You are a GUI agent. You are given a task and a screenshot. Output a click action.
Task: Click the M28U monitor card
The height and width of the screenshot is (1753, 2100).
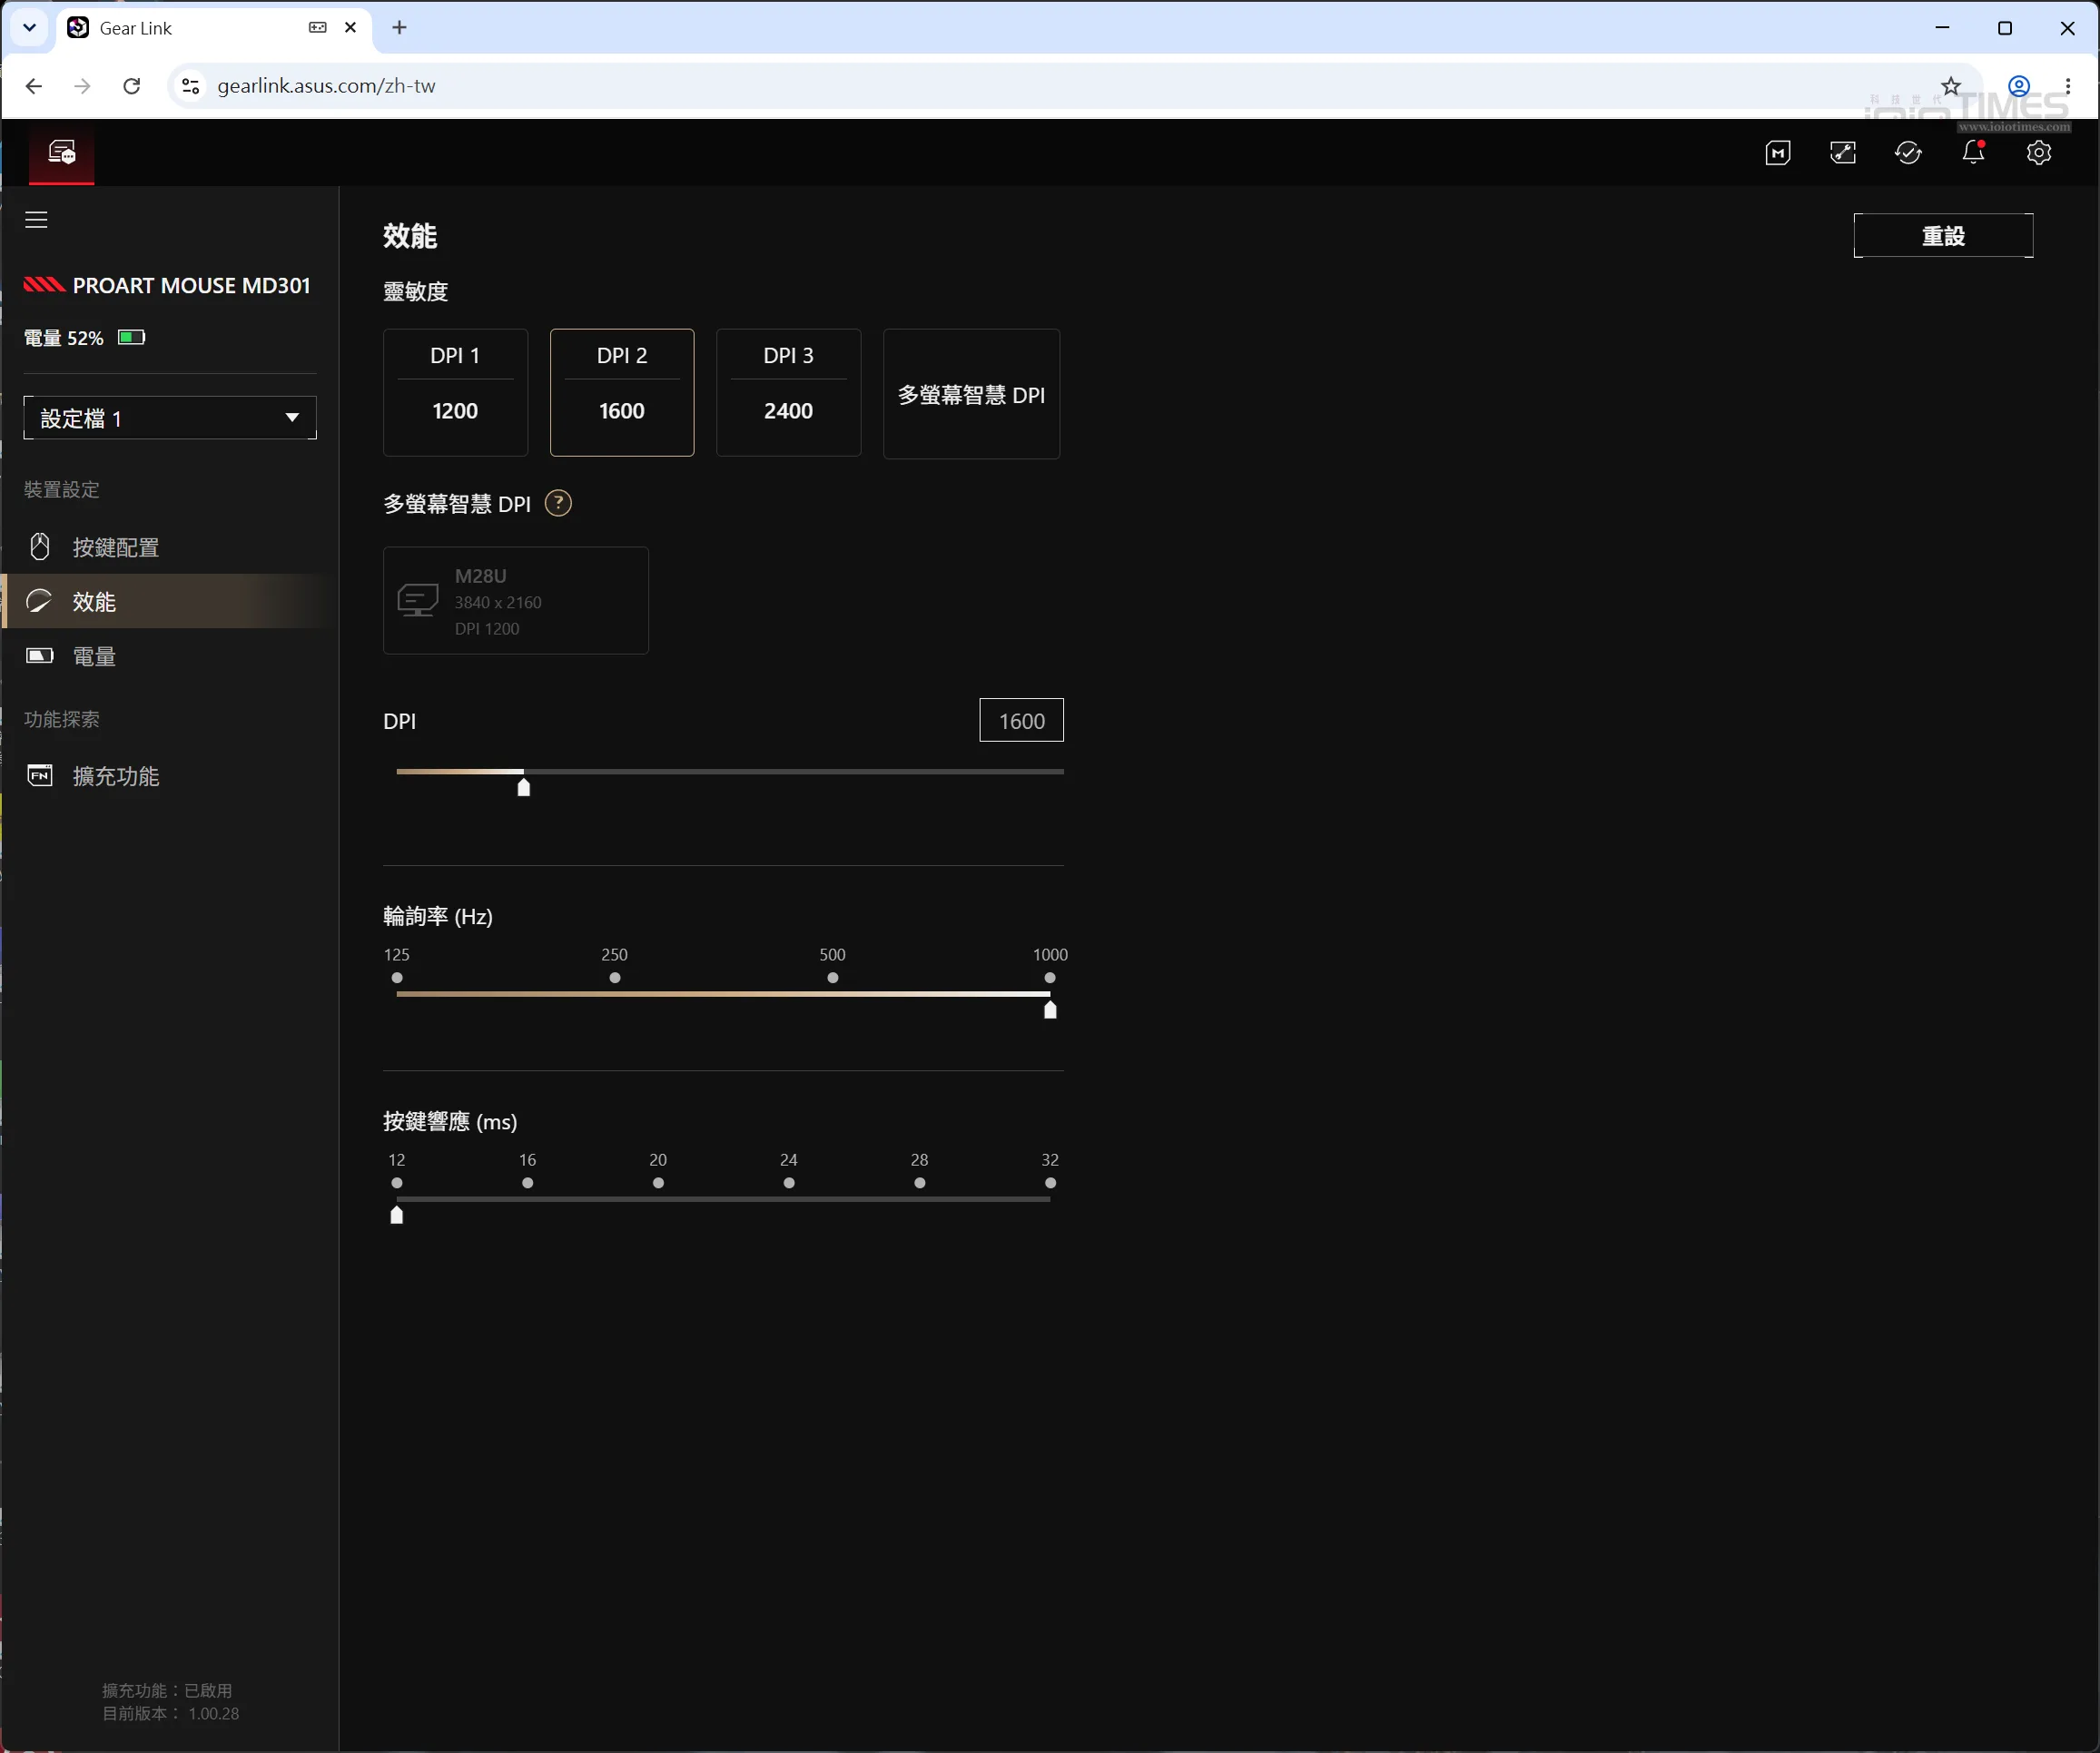(x=516, y=600)
